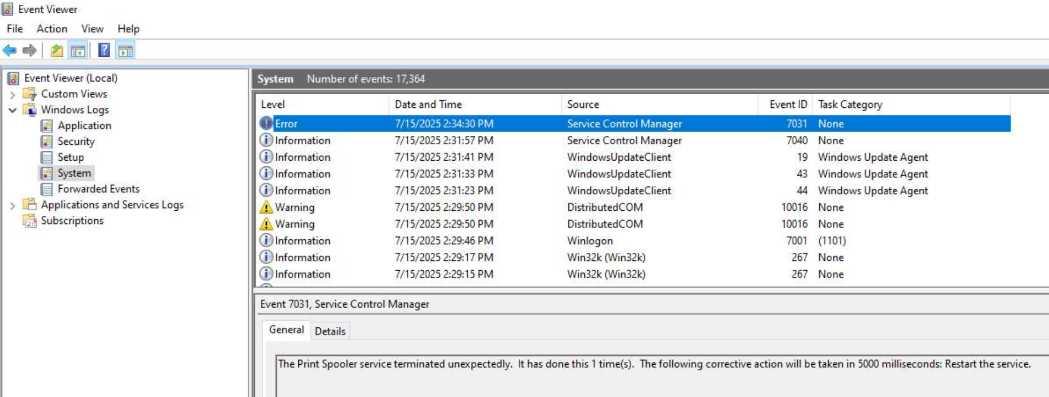Sort by the Date and Time column header
Screen dimensions: 1049x397
(475, 104)
